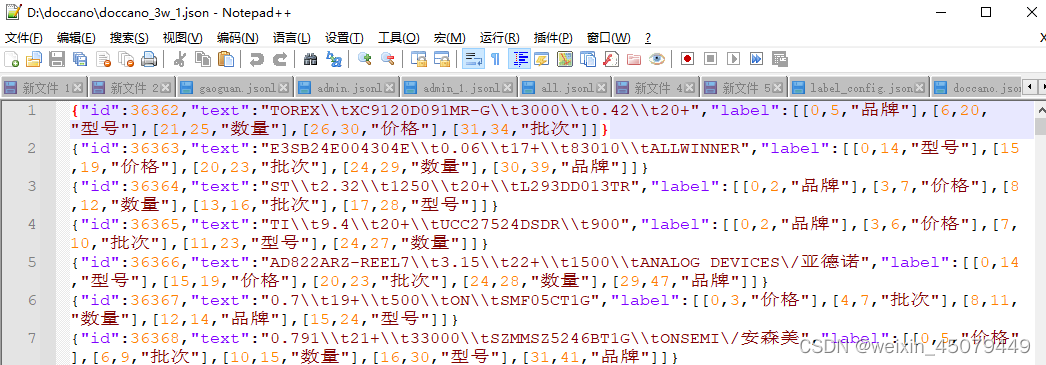Click the Close All toolbar icon
This screenshot has height=365, width=1046.
point(125,59)
